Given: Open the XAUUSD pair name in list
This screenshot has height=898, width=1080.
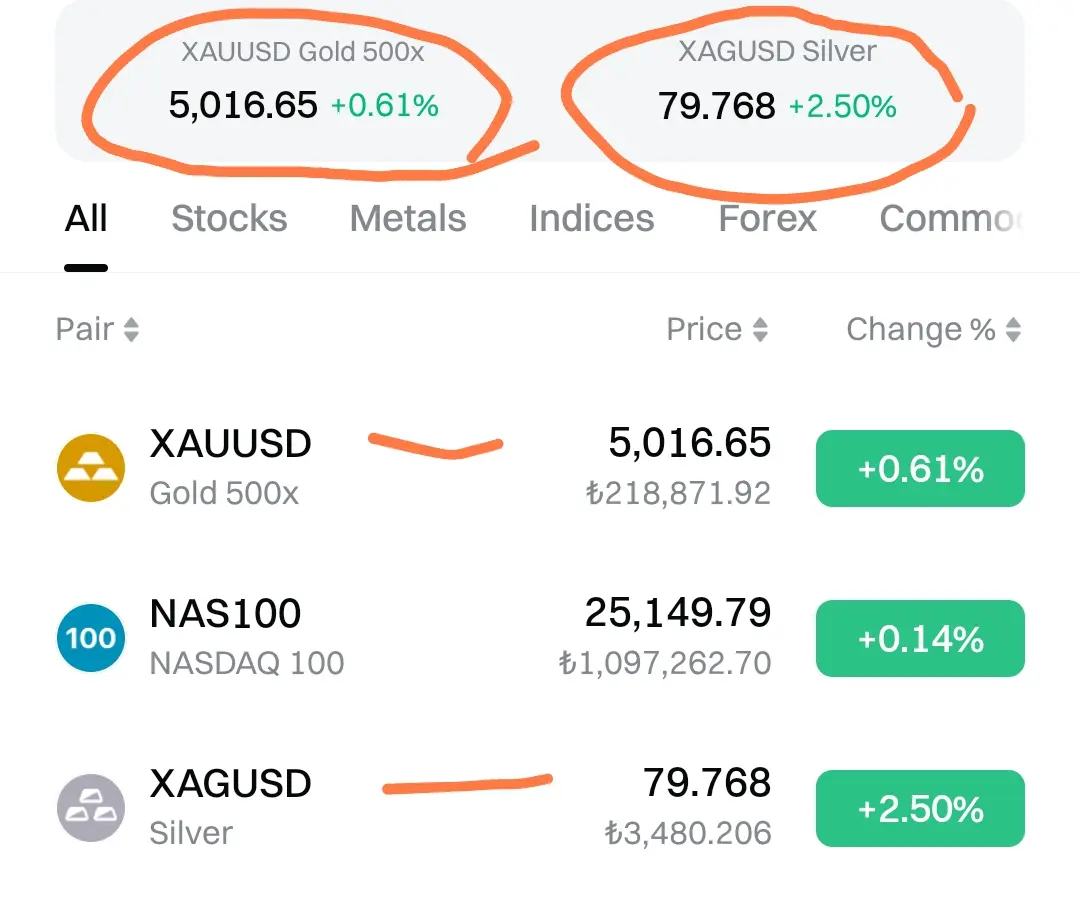Looking at the screenshot, I should [230, 445].
